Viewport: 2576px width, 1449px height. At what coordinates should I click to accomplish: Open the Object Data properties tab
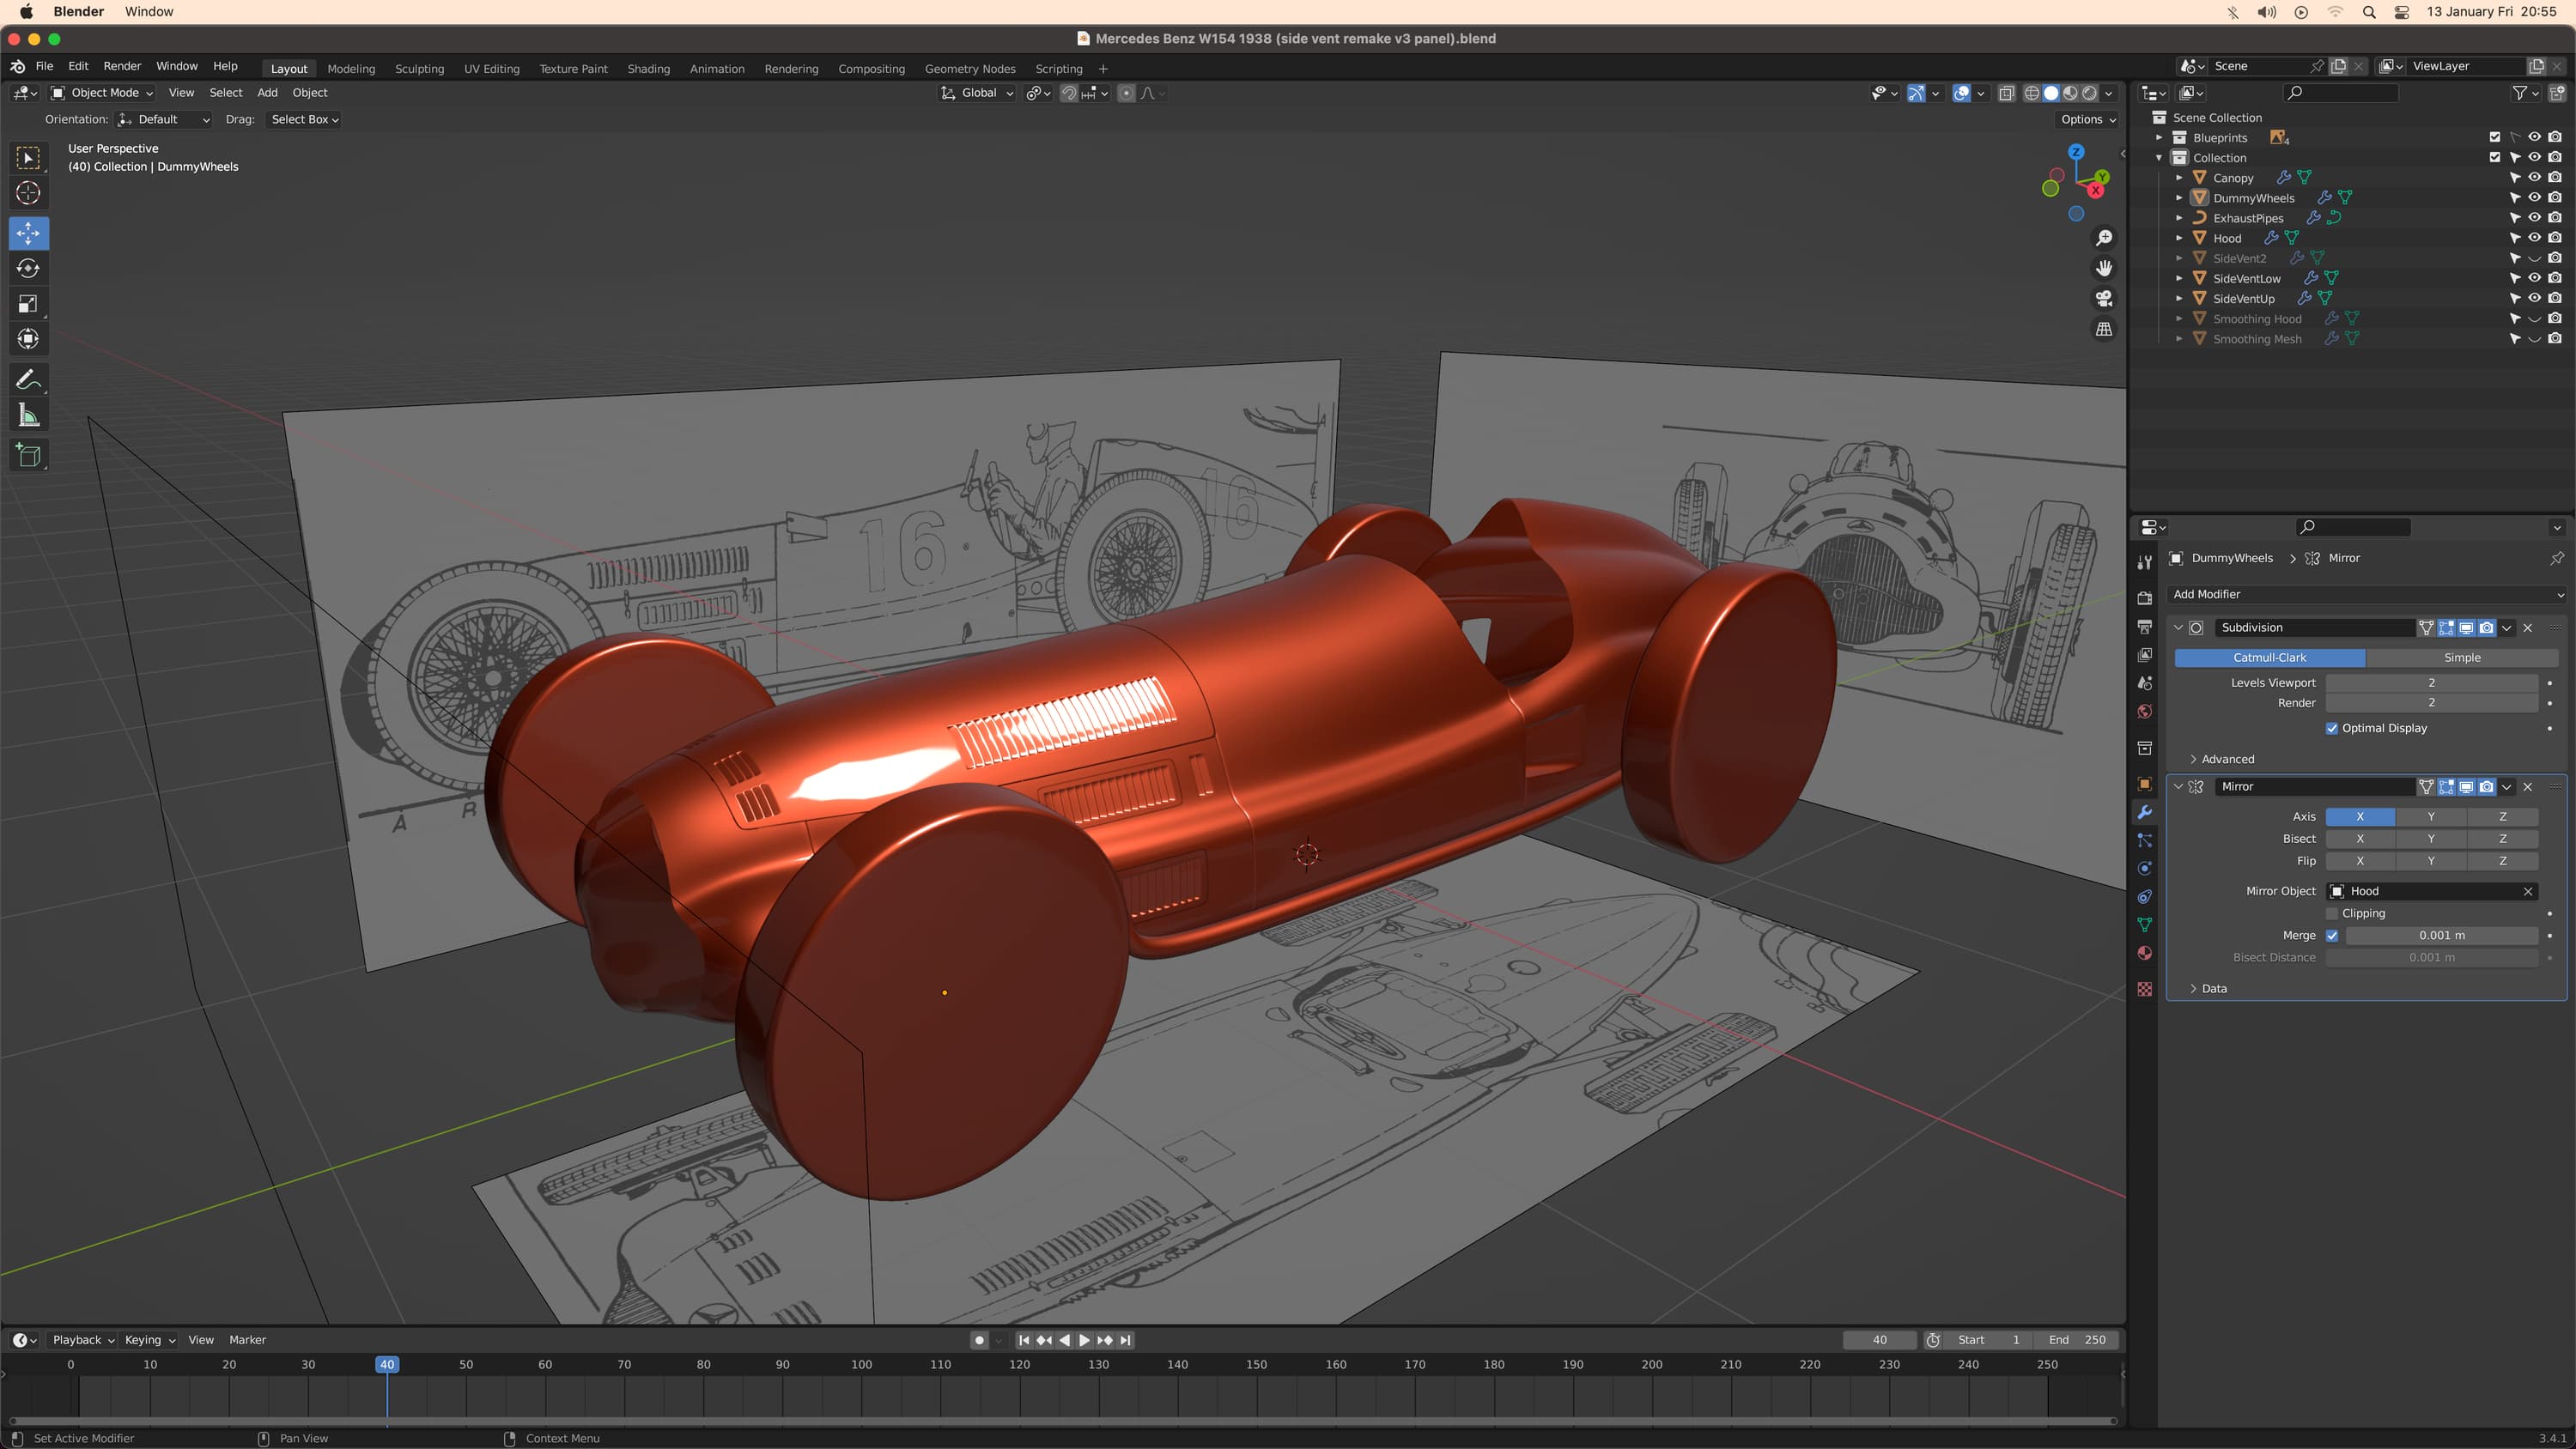[2144, 925]
